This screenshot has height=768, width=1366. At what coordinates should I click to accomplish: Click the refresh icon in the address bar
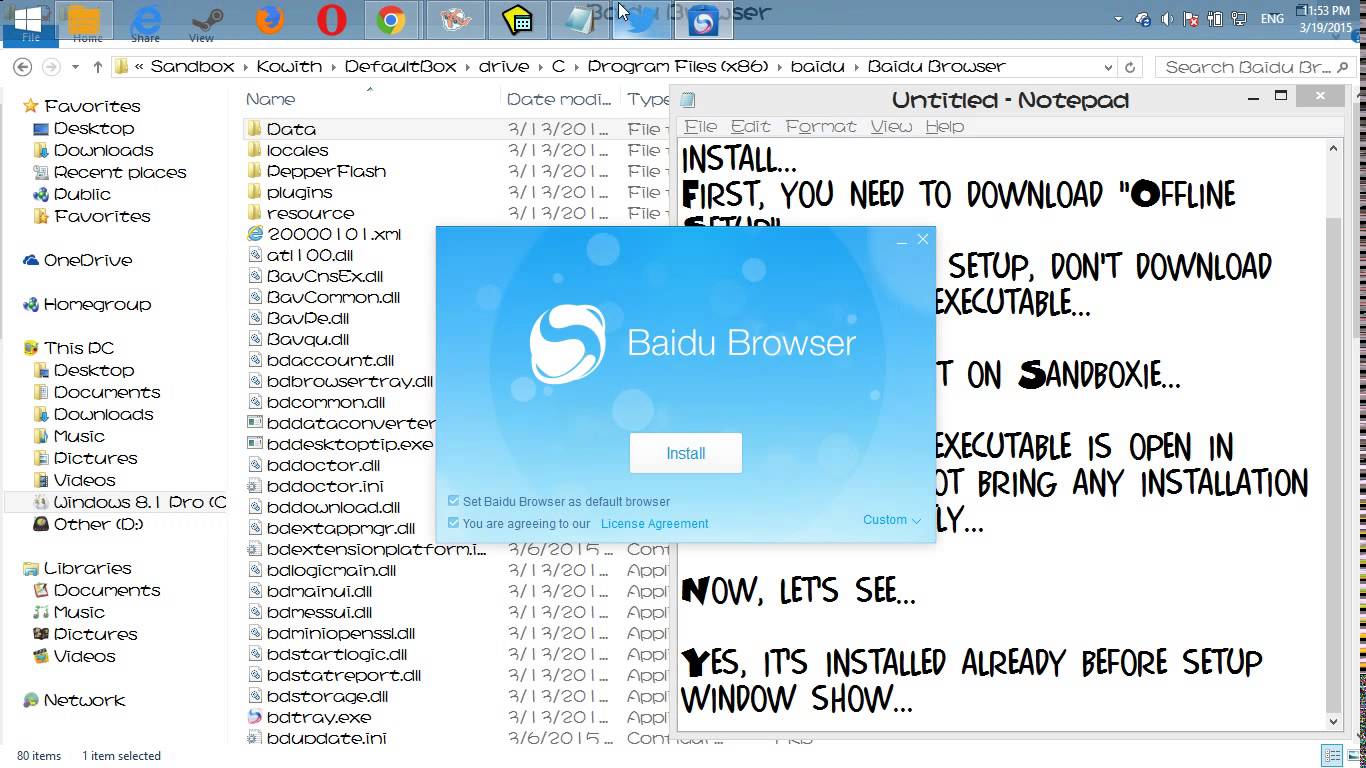[x=1130, y=66]
